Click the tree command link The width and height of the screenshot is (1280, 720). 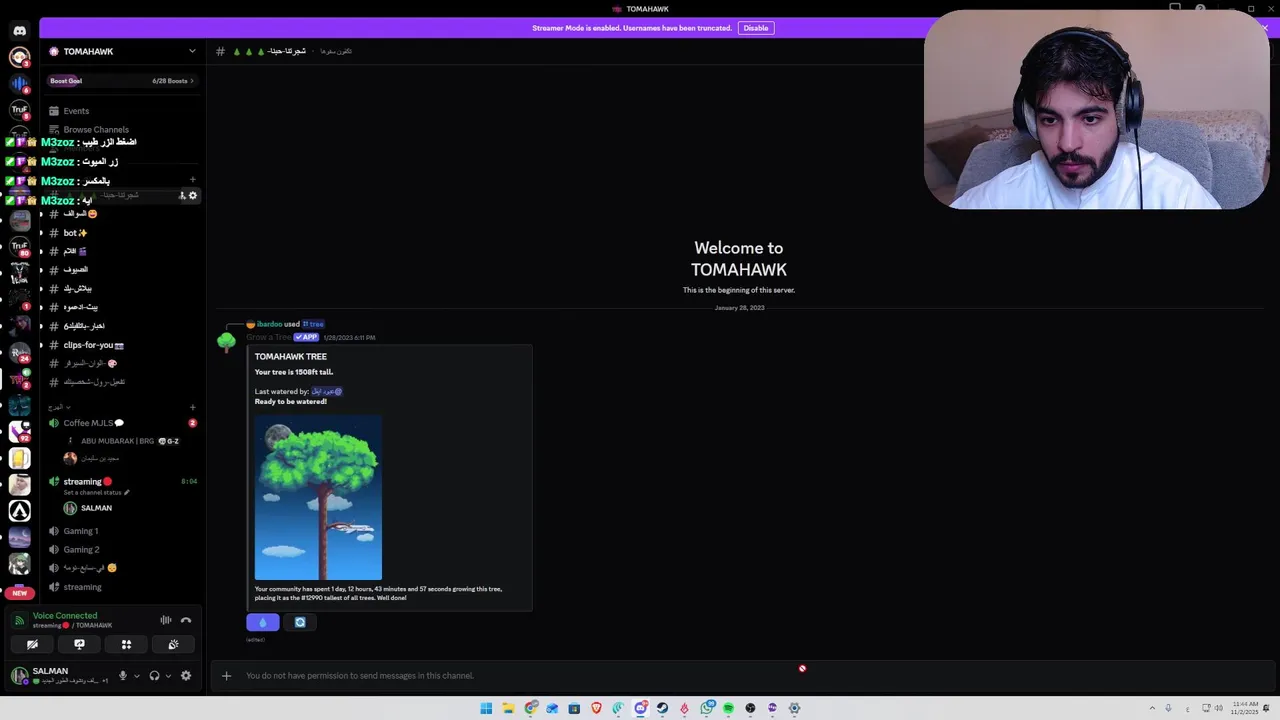click(x=314, y=324)
